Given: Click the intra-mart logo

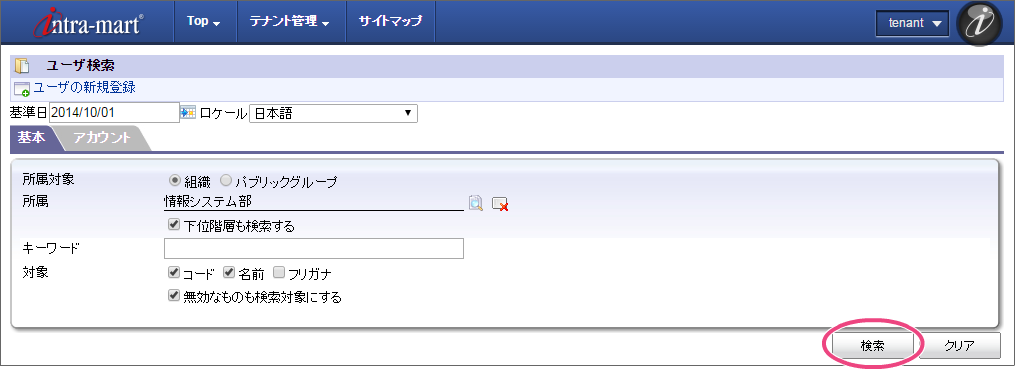Looking at the screenshot, I should (89, 22).
